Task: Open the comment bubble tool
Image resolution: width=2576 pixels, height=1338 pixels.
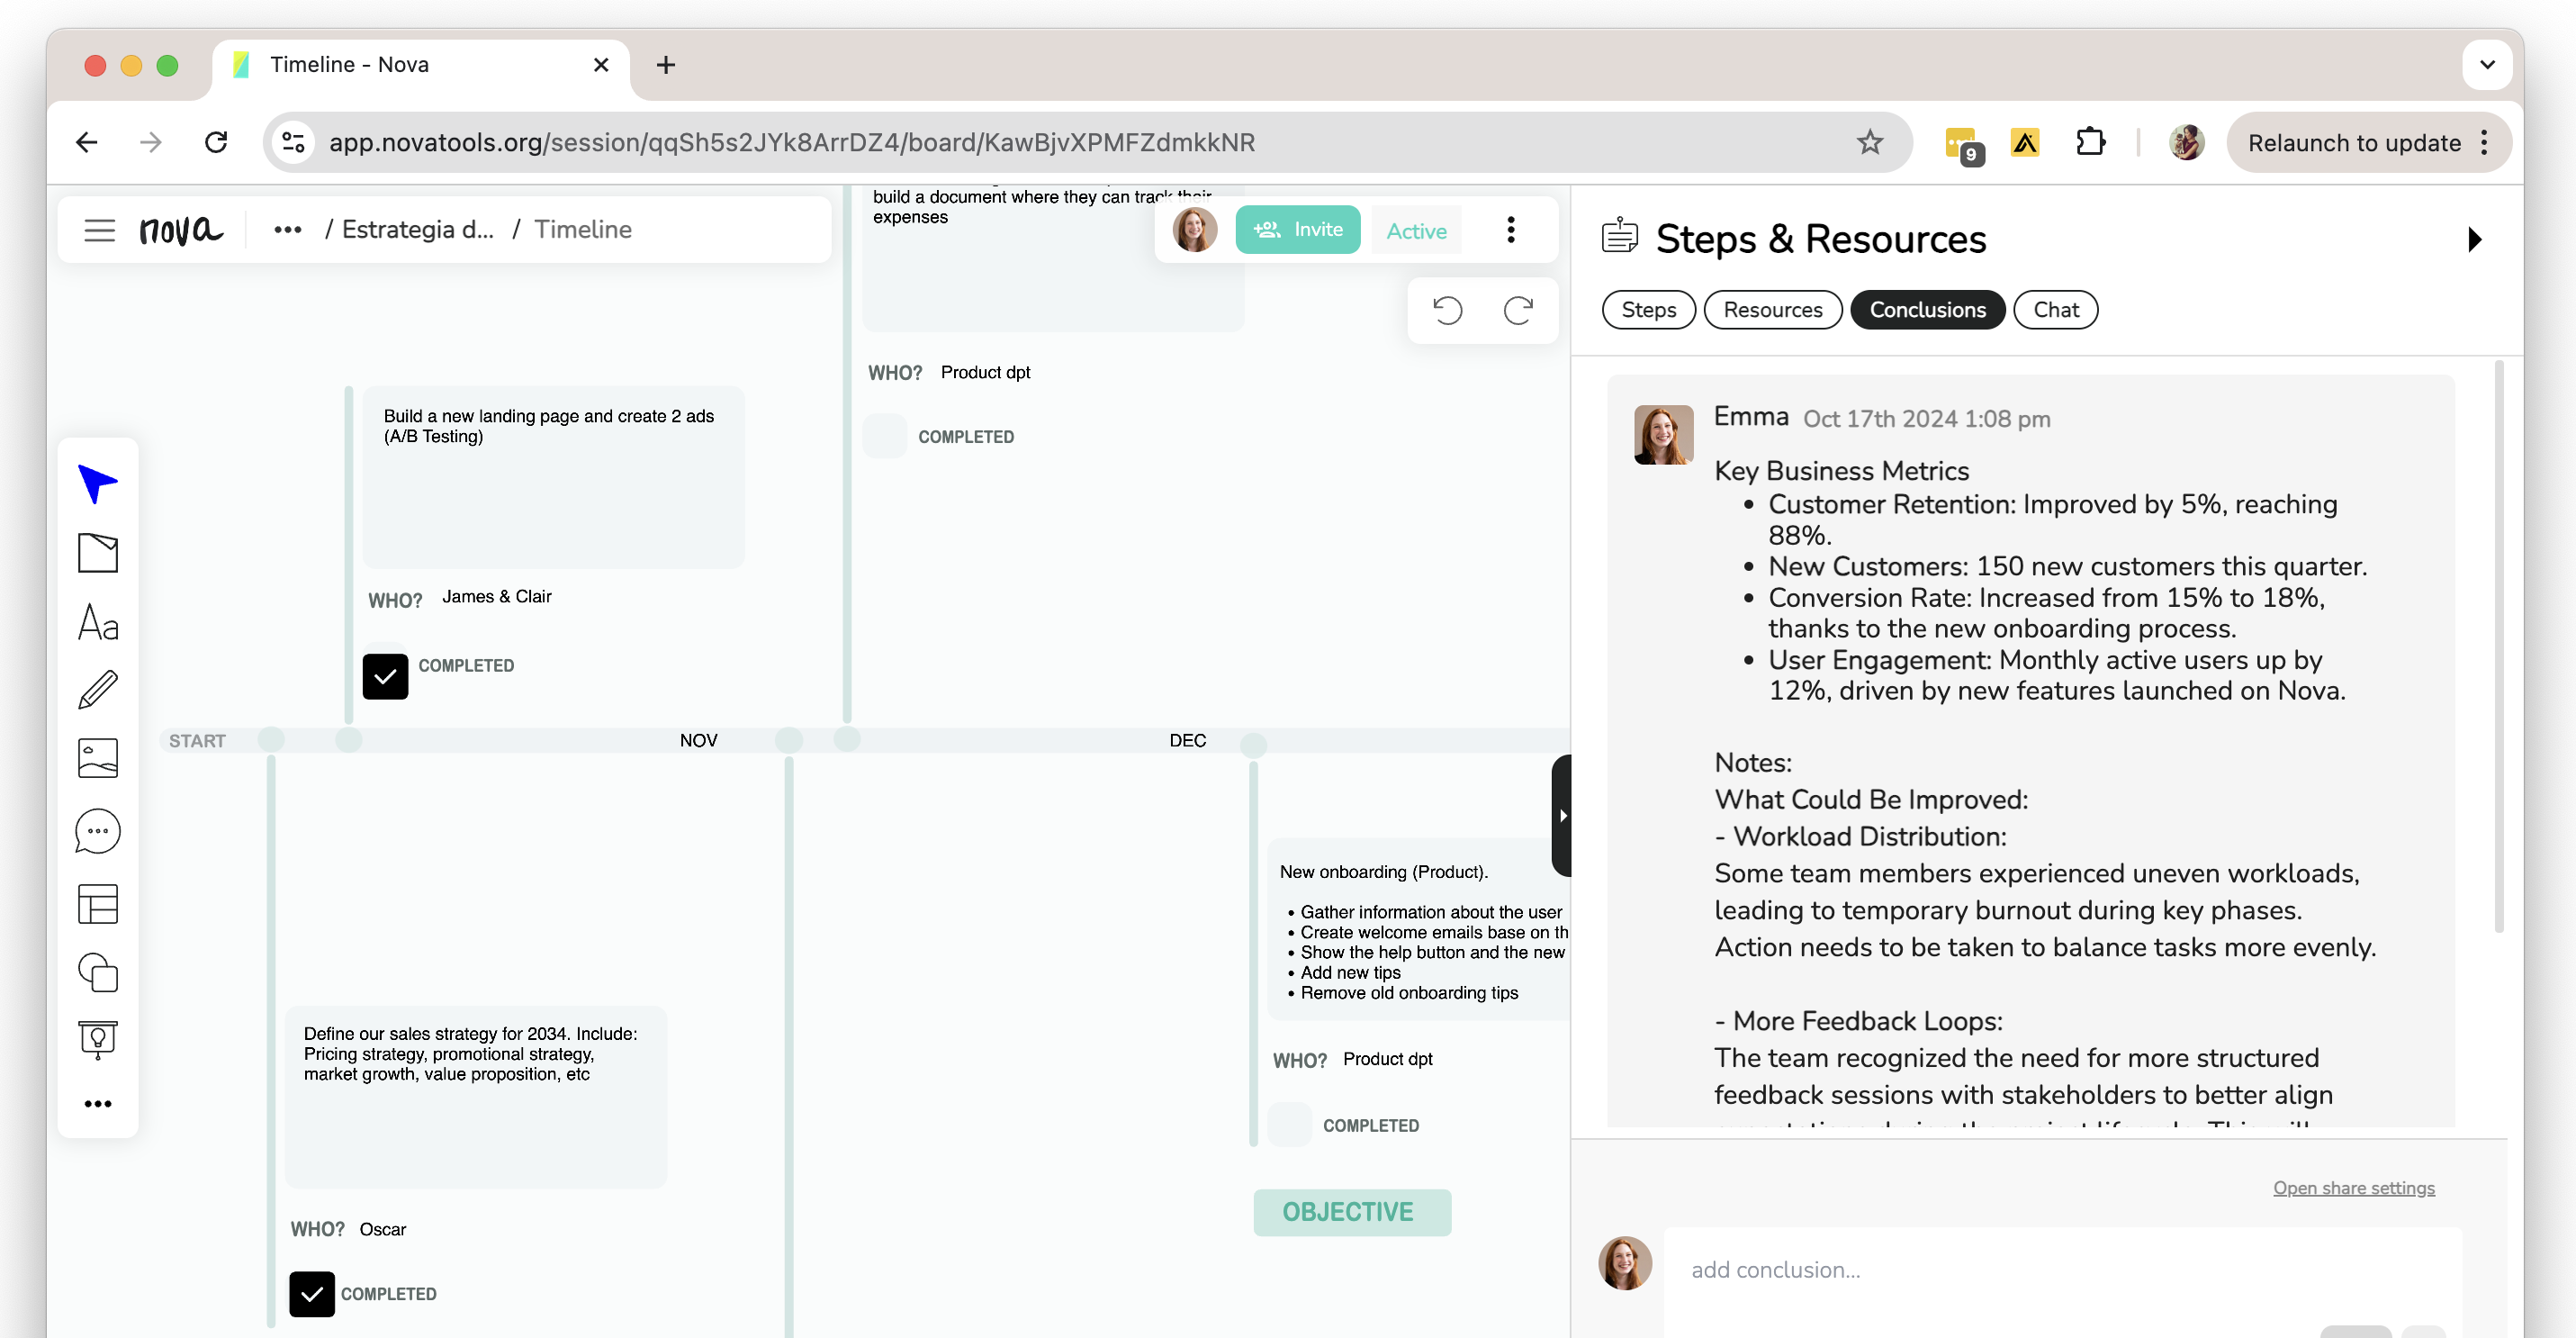Action: 97,831
